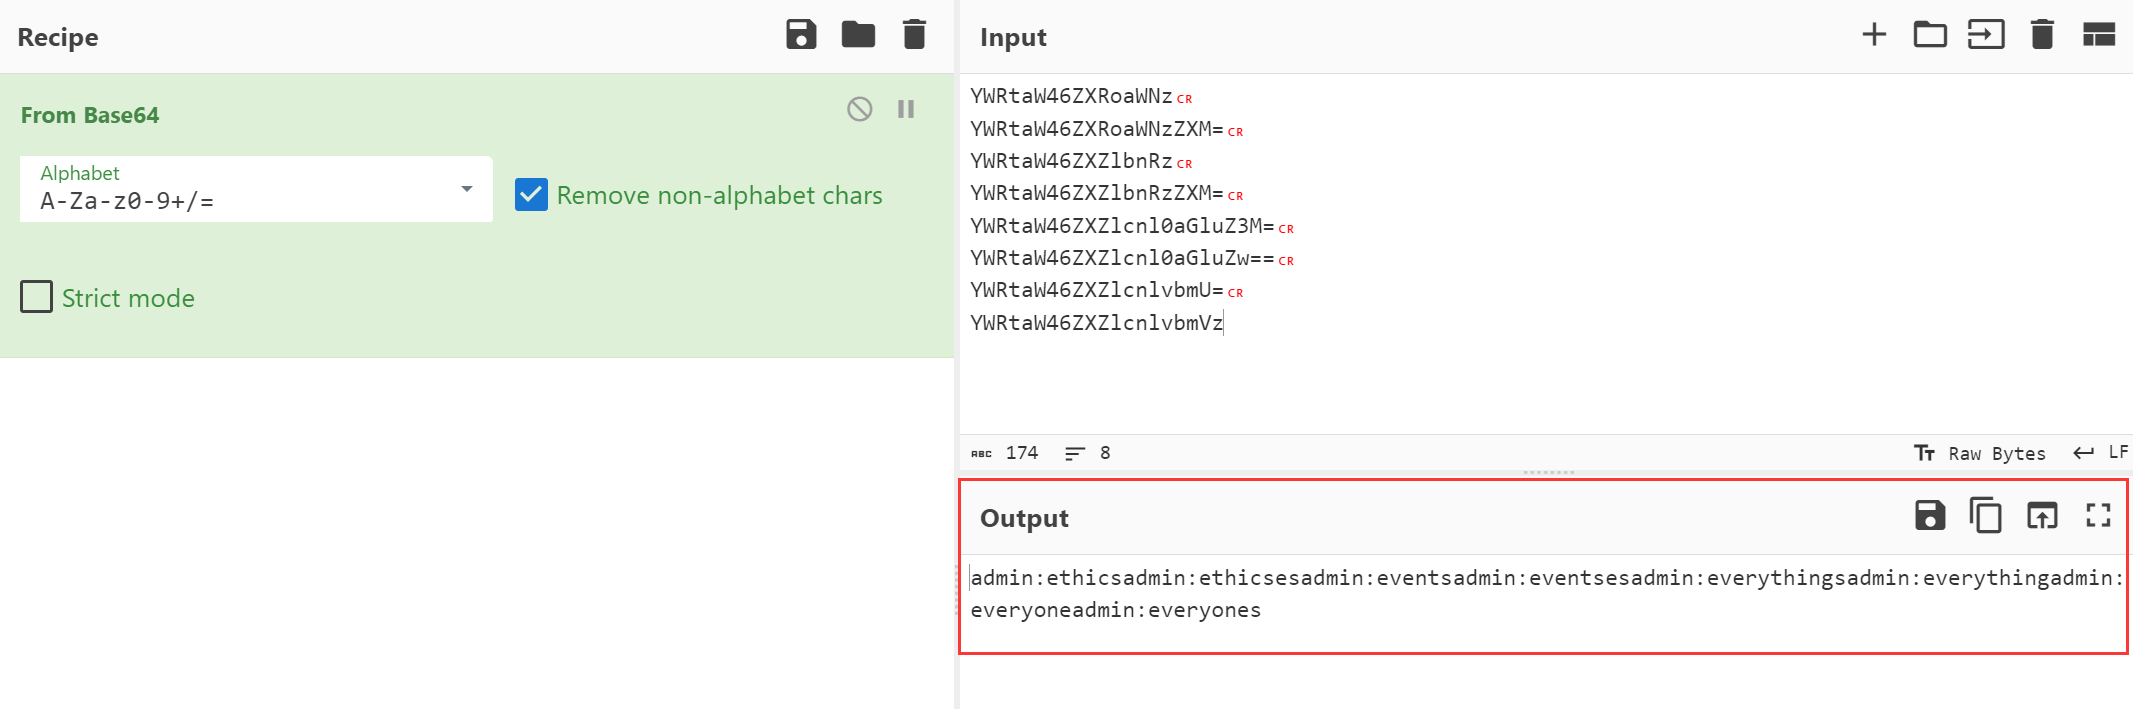The width and height of the screenshot is (2133, 709).
Task: Clear the recipe with trash icon
Action: 914,35
